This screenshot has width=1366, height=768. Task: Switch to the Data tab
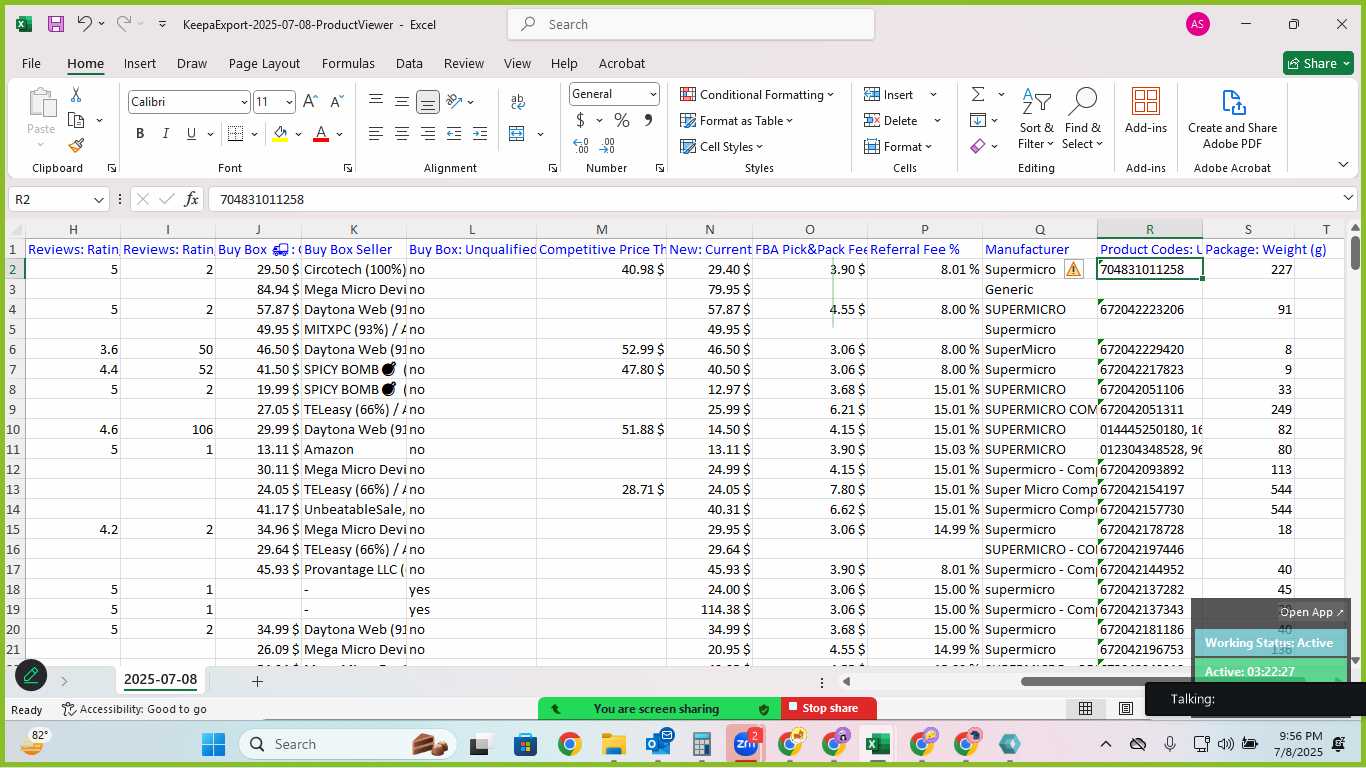409,63
